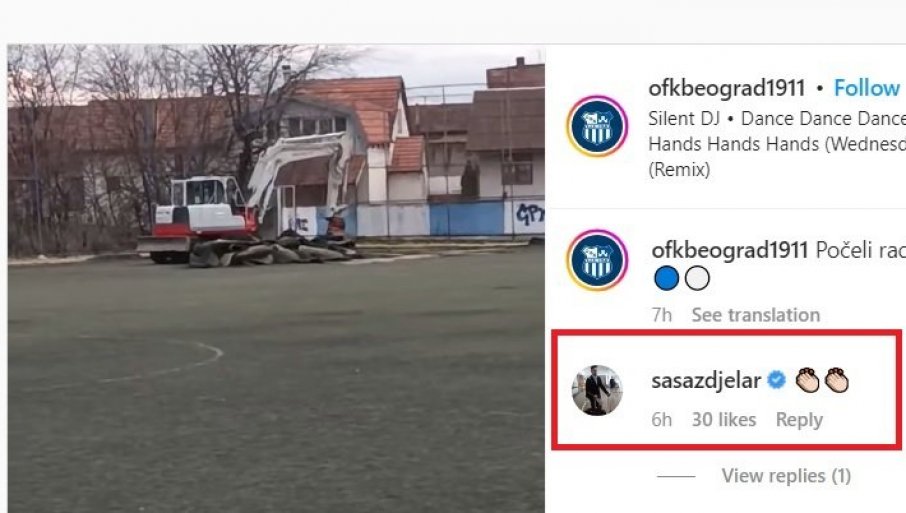Click the excavator video on the field
This screenshot has width=906, height=513.
[x=276, y=278]
